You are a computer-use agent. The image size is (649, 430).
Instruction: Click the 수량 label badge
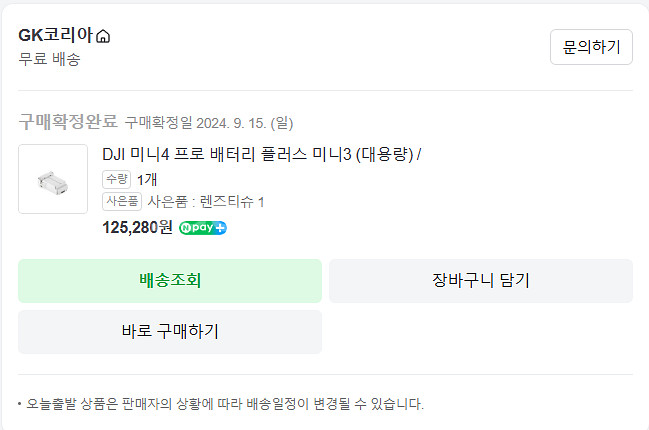point(117,179)
